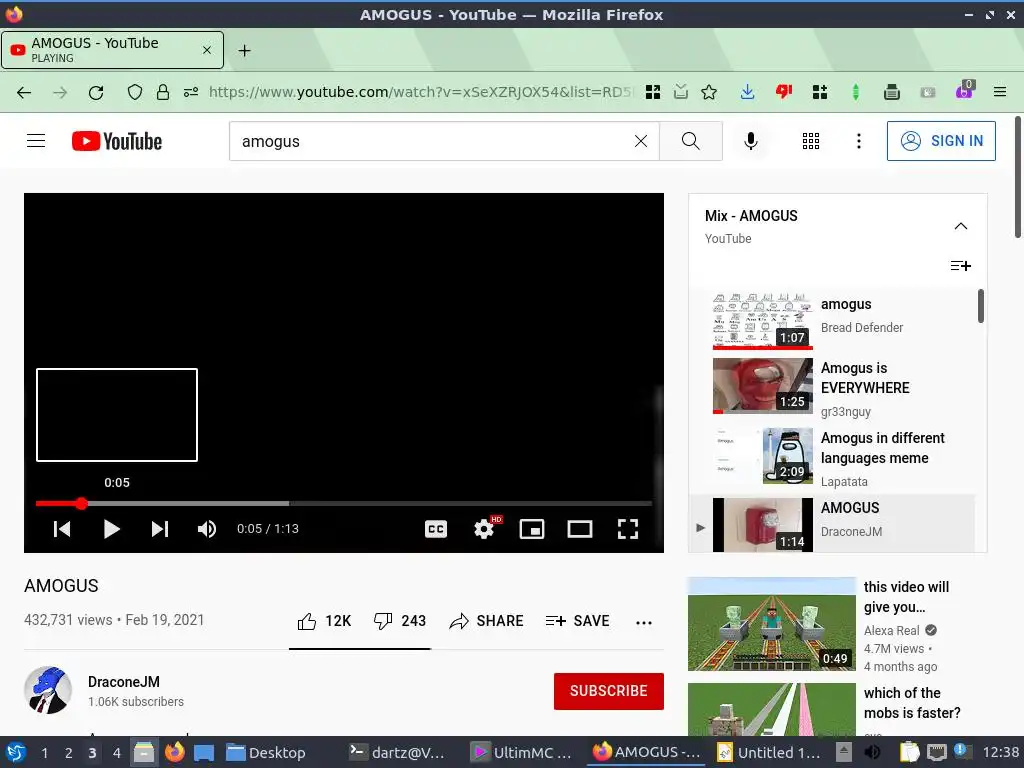
Task: Click the page vertical scrollbar
Action: point(1017,177)
